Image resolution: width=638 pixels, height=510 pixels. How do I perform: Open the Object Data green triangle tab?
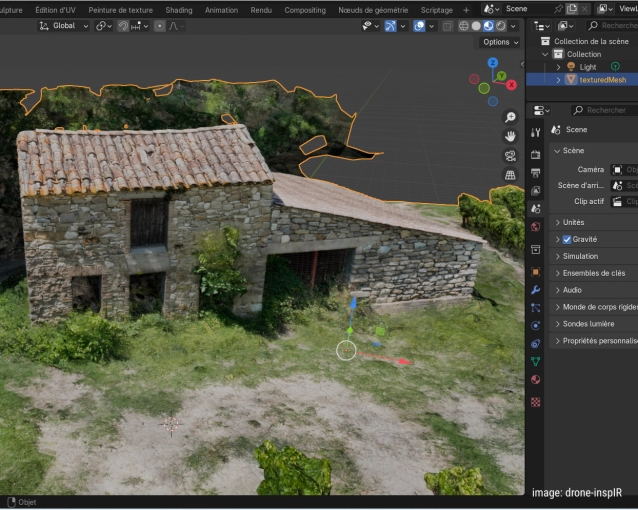tap(535, 361)
